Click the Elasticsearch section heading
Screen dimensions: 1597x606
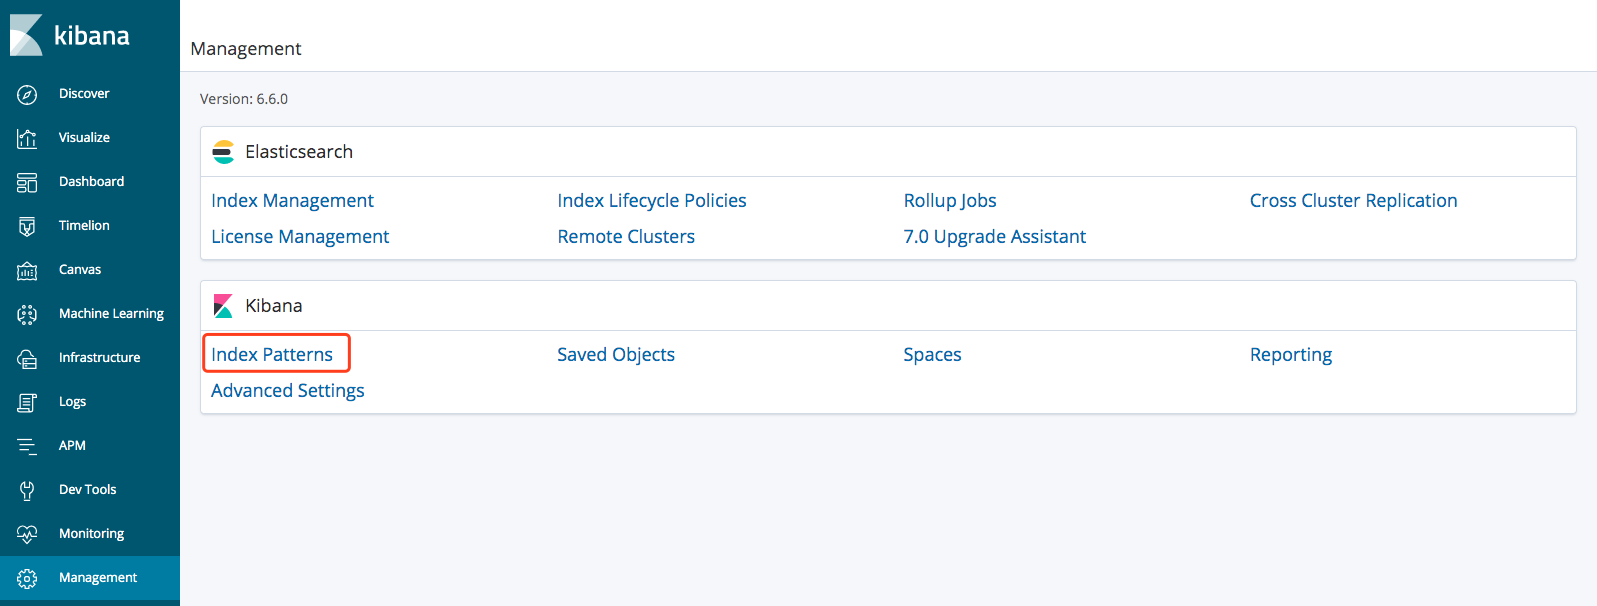click(299, 152)
